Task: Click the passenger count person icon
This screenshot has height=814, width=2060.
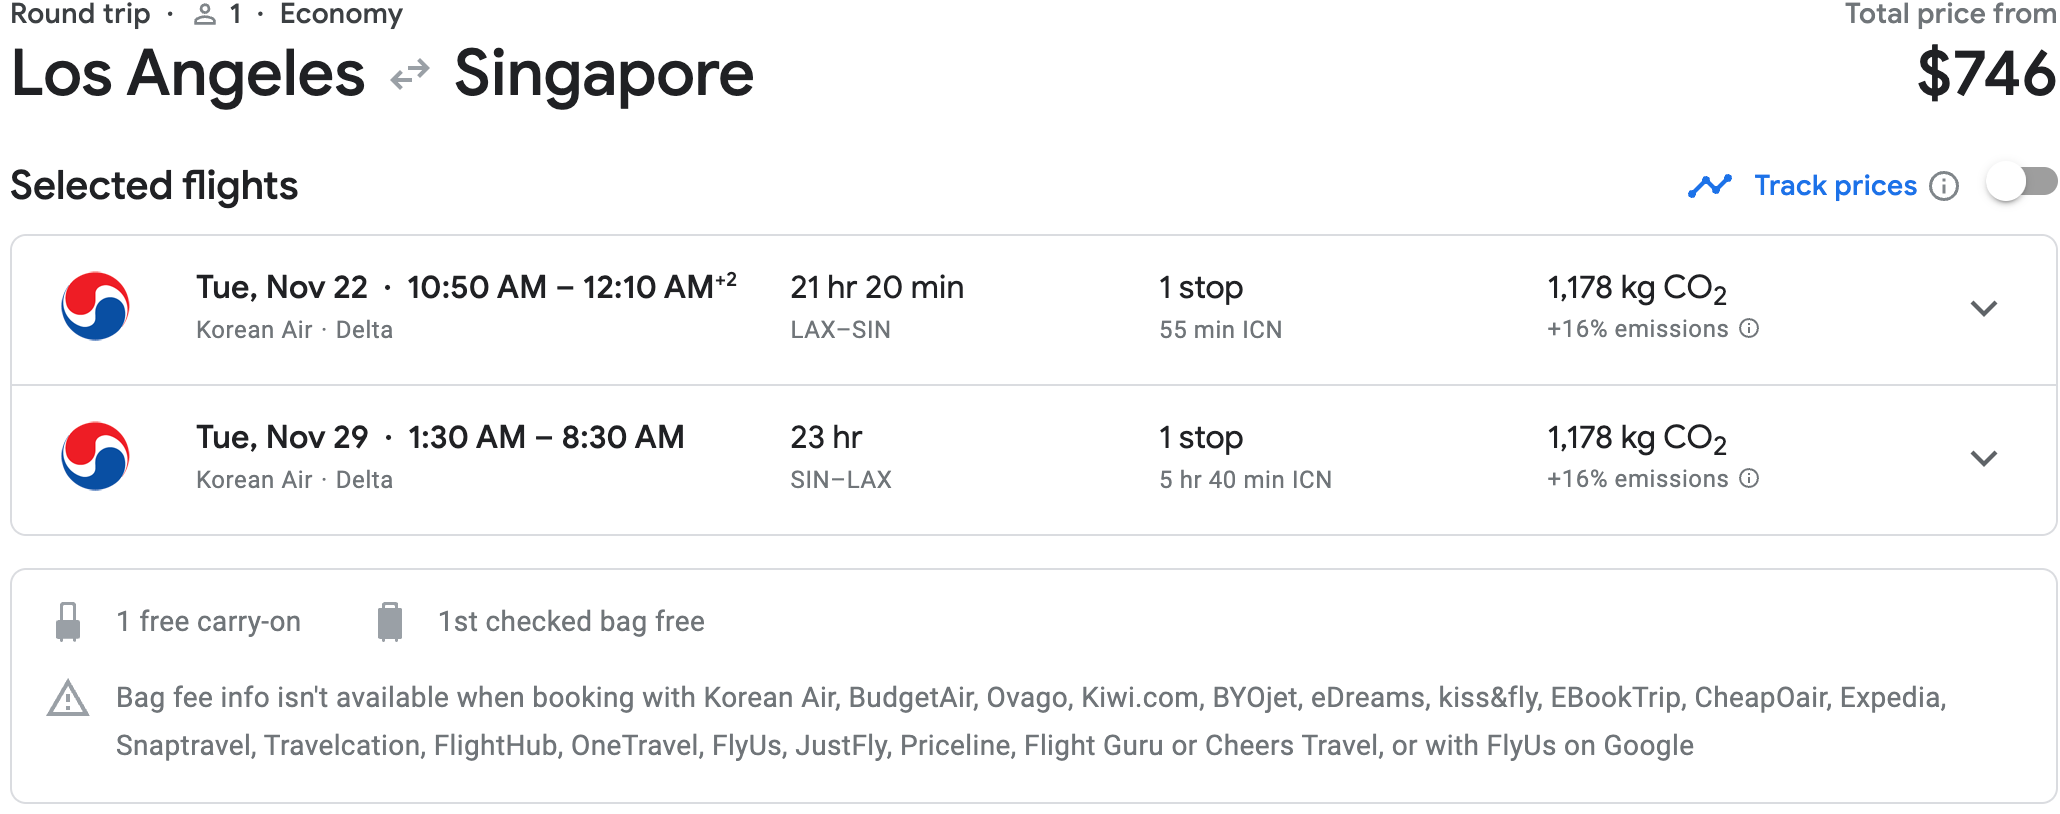Action: tap(205, 15)
